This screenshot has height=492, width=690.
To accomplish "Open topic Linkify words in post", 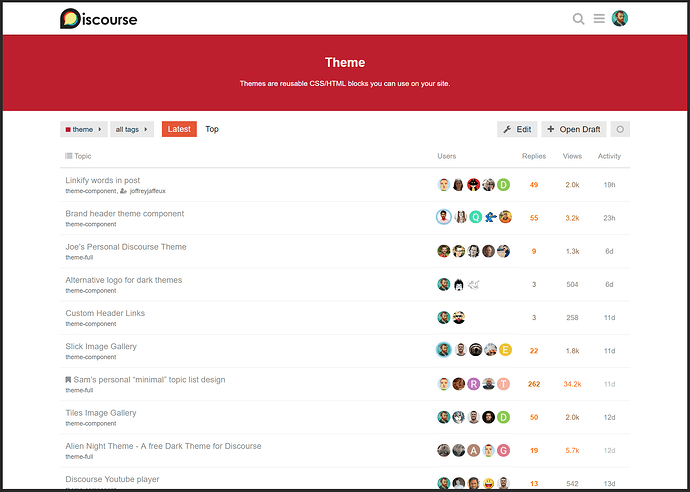I will [x=103, y=180].
